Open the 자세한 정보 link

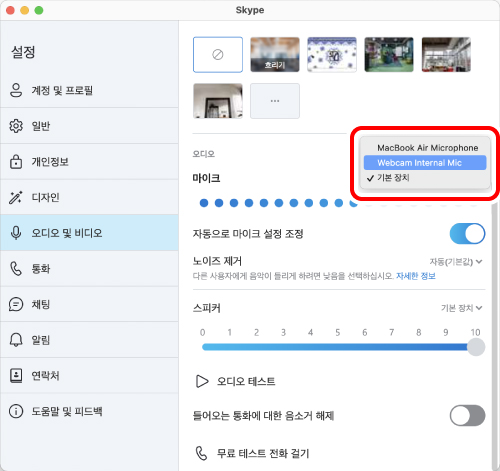point(416,276)
